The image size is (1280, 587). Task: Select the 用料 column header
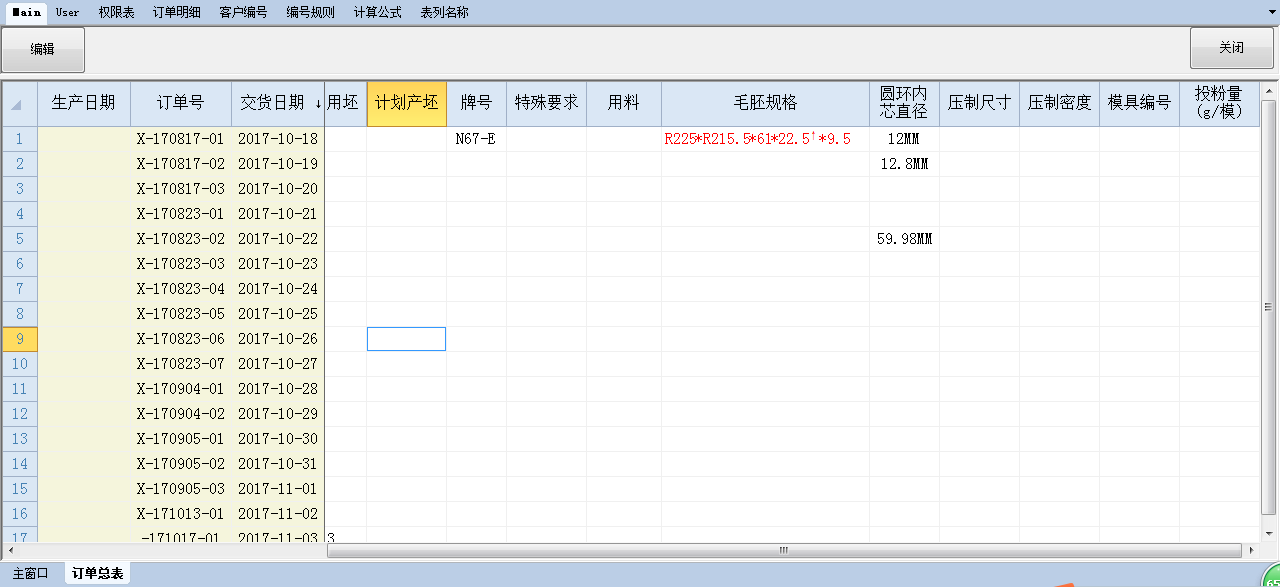point(624,104)
